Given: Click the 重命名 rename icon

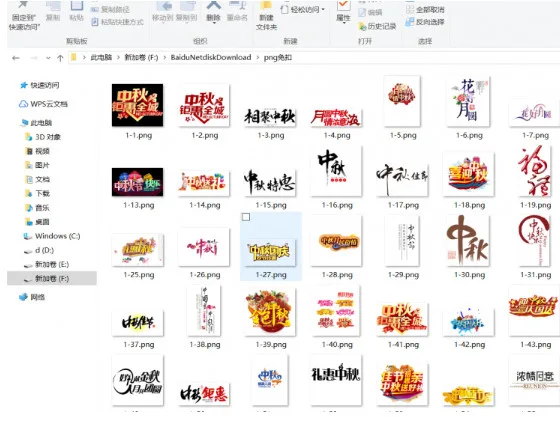Looking at the screenshot, I should 238,5.
